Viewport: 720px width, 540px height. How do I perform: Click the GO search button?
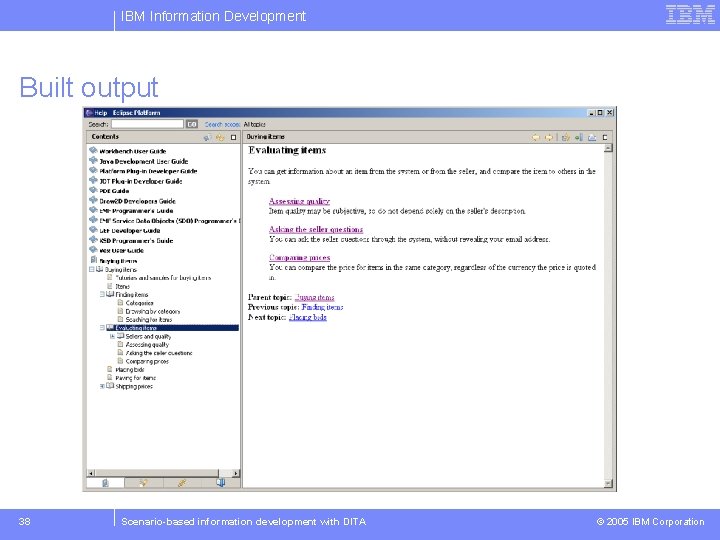click(191, 124)
